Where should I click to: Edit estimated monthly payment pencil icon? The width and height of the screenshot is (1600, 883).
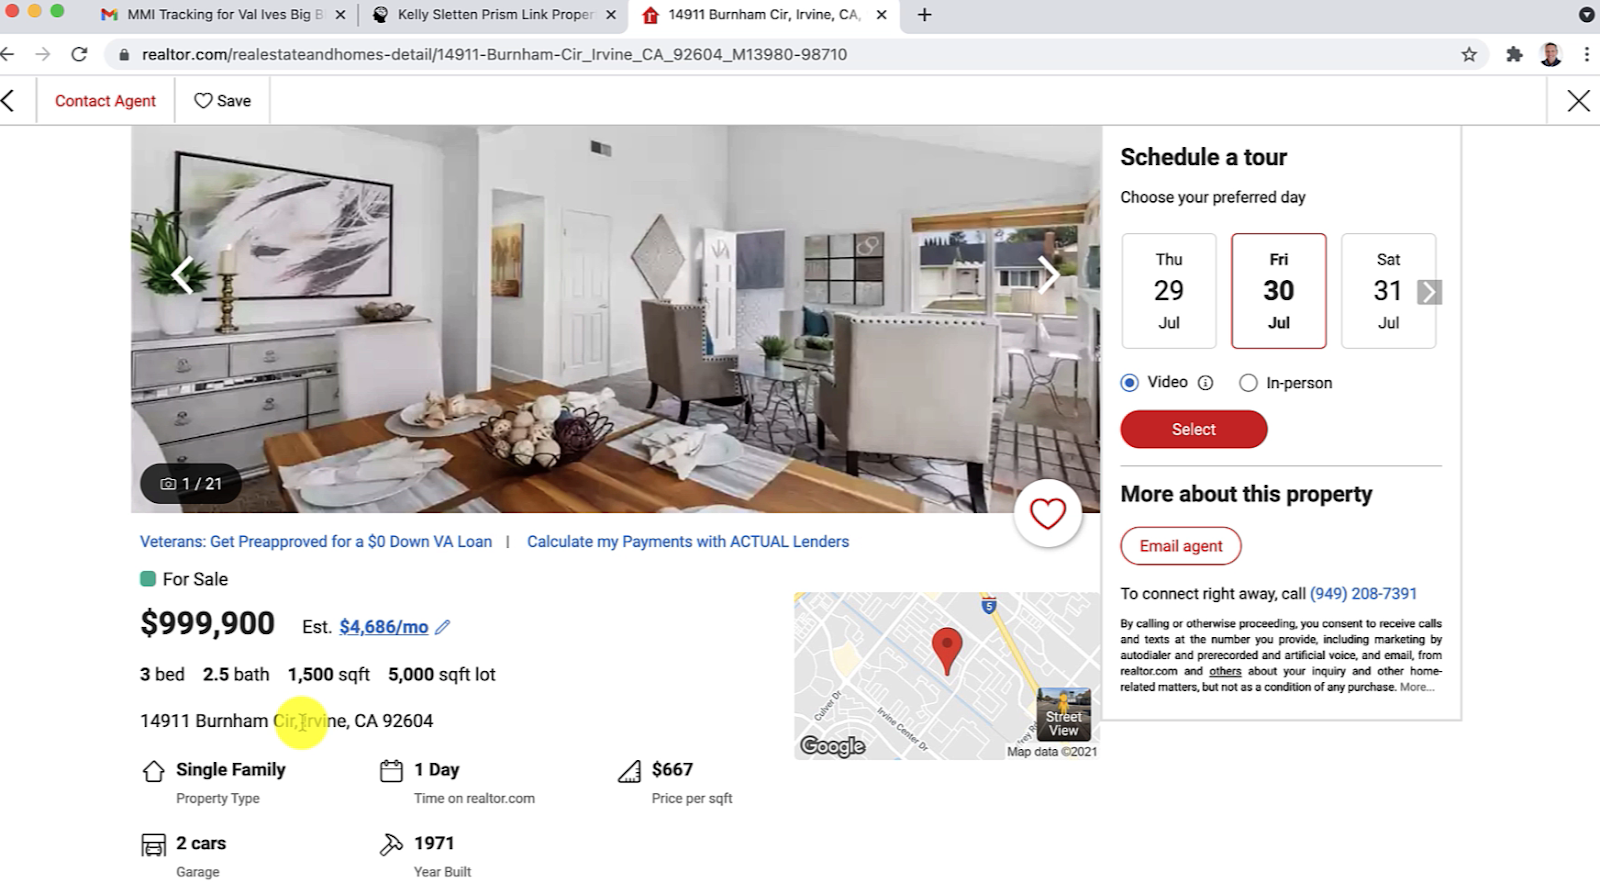pos(443,627)
